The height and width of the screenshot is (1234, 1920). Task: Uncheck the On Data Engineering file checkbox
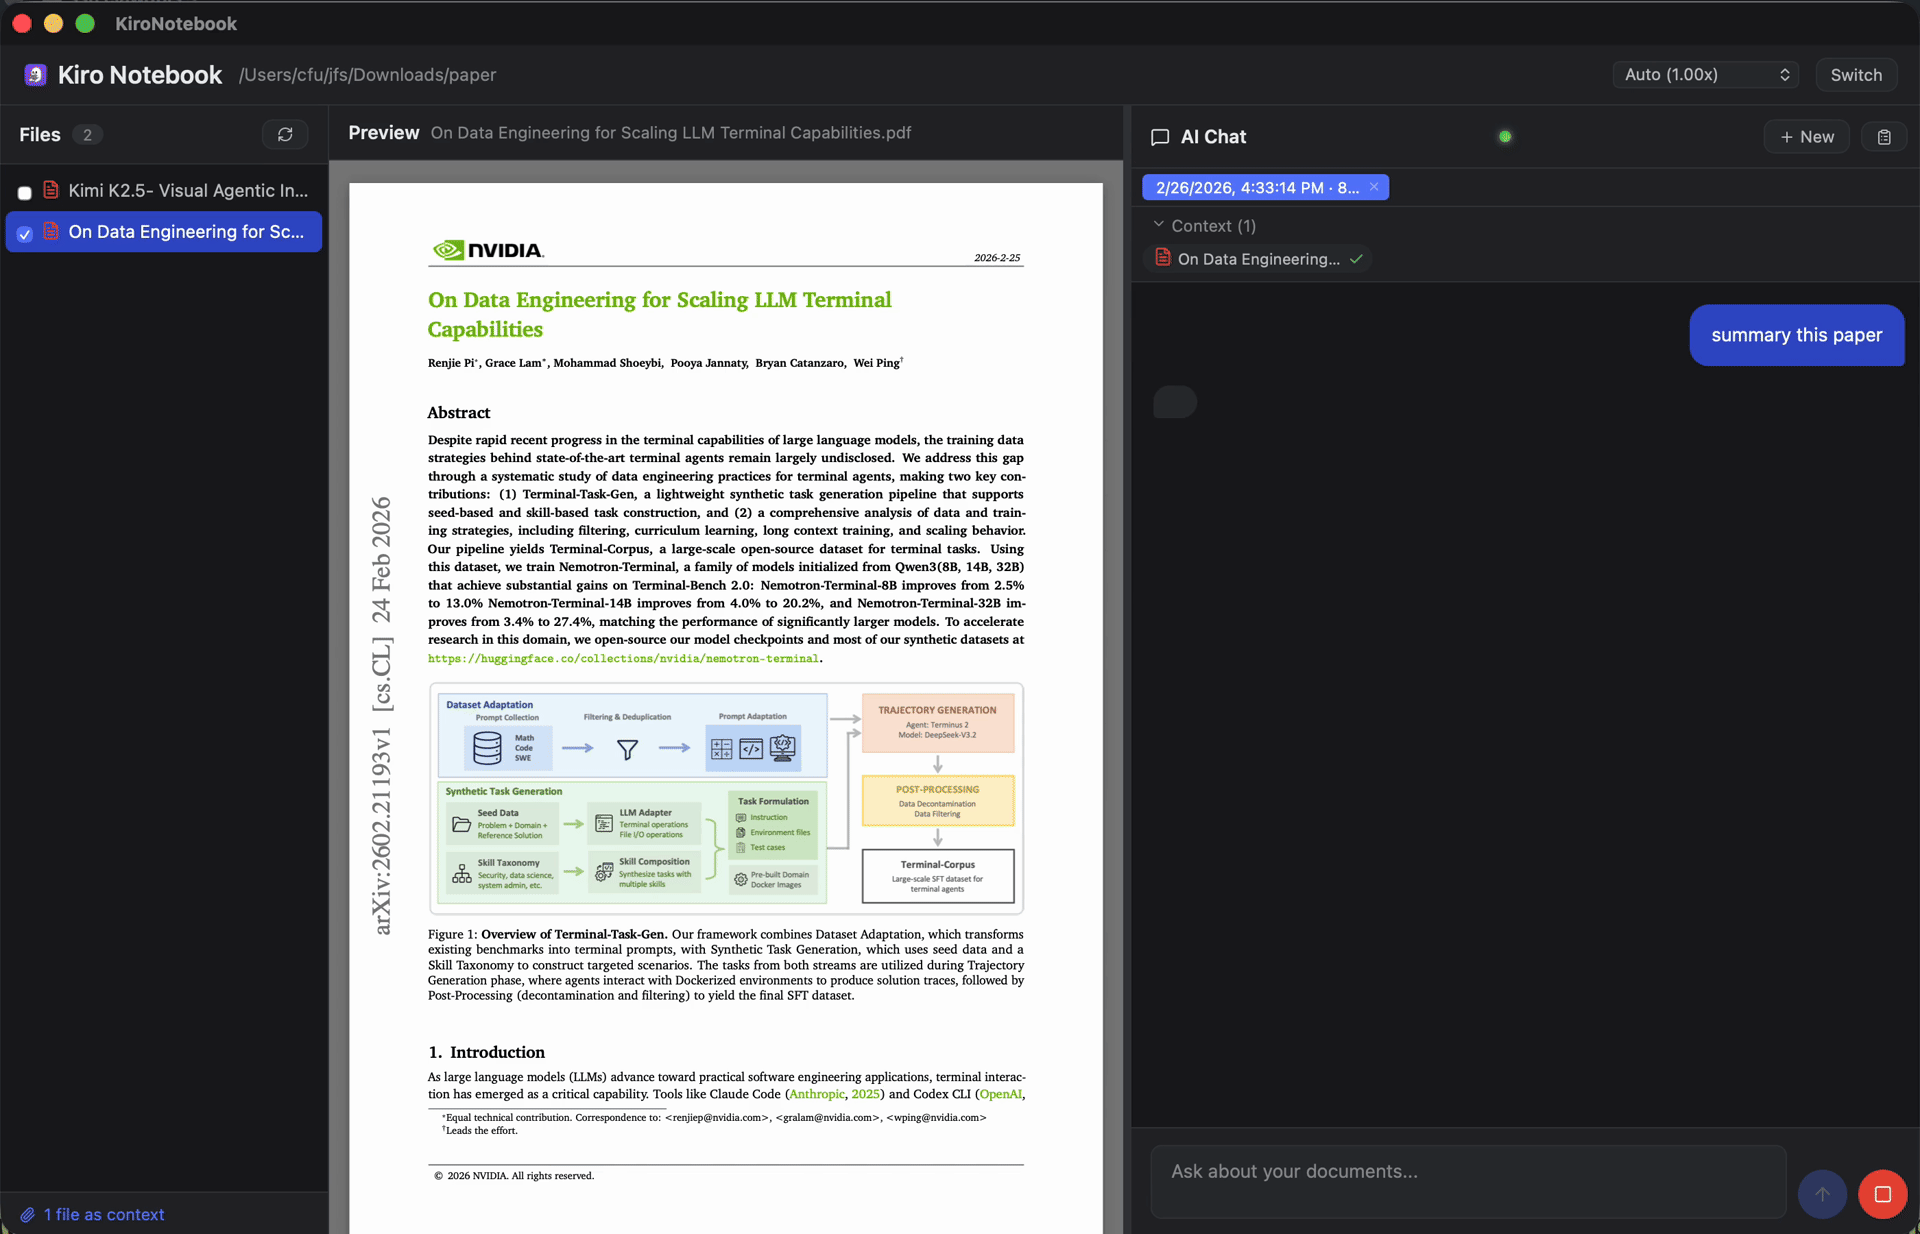pyautogui.click(x=25, y=233)
